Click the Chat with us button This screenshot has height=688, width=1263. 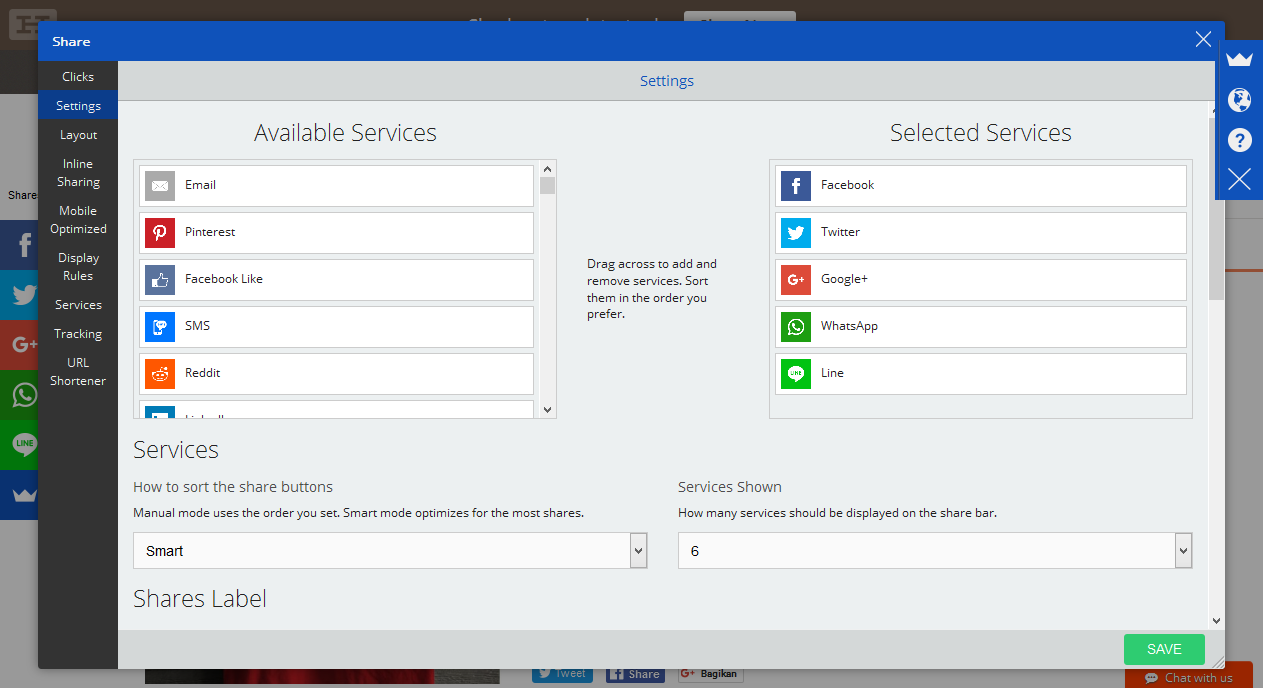(x=1188, y=677)
